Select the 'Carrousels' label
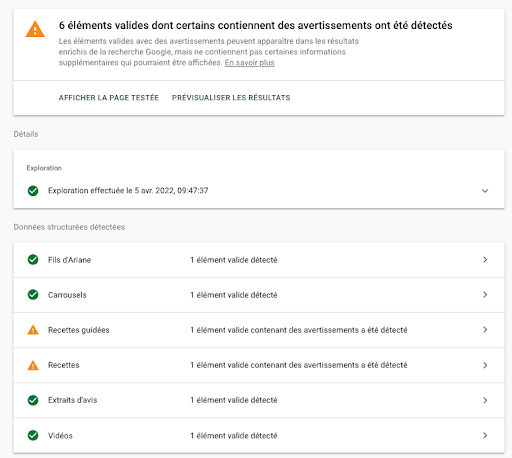Viewport: 512px width, 458px height. coord(67,295)
